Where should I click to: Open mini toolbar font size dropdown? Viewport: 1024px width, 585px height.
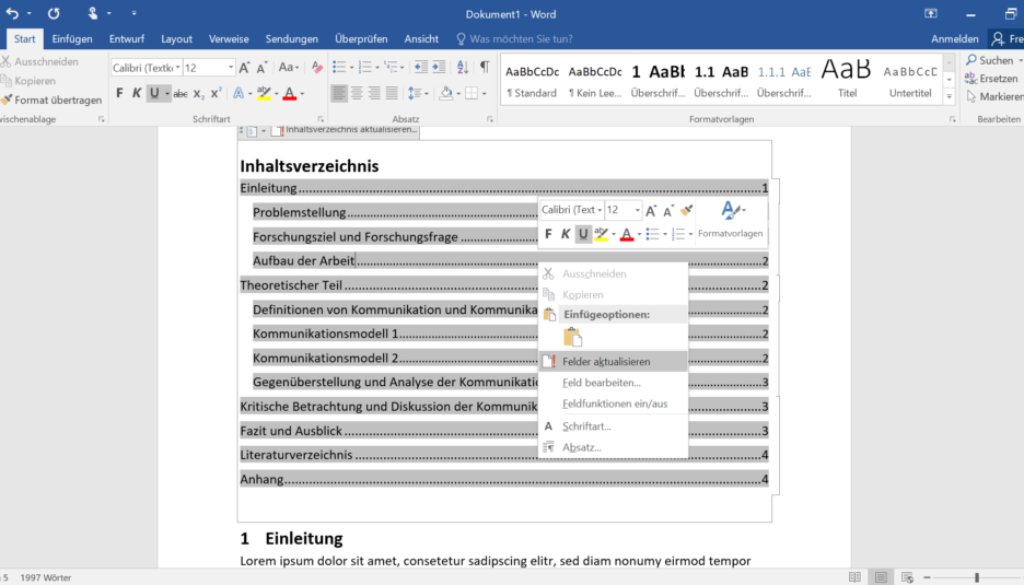637,210
